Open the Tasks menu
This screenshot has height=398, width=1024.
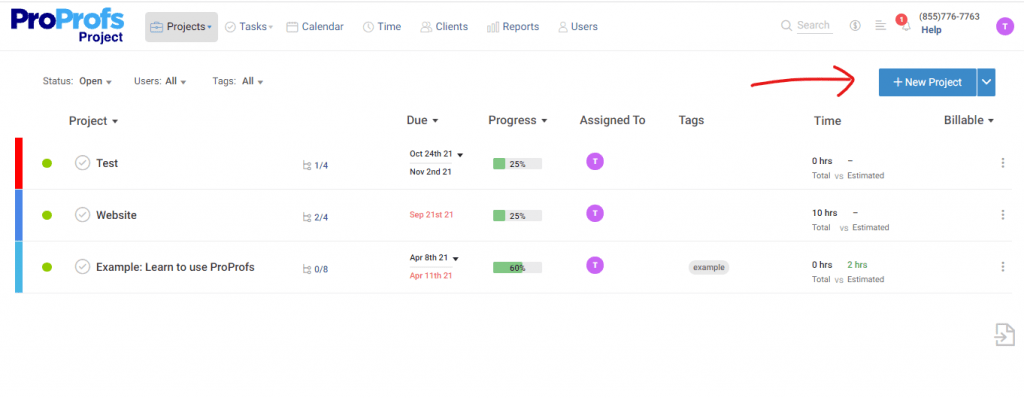249,27
